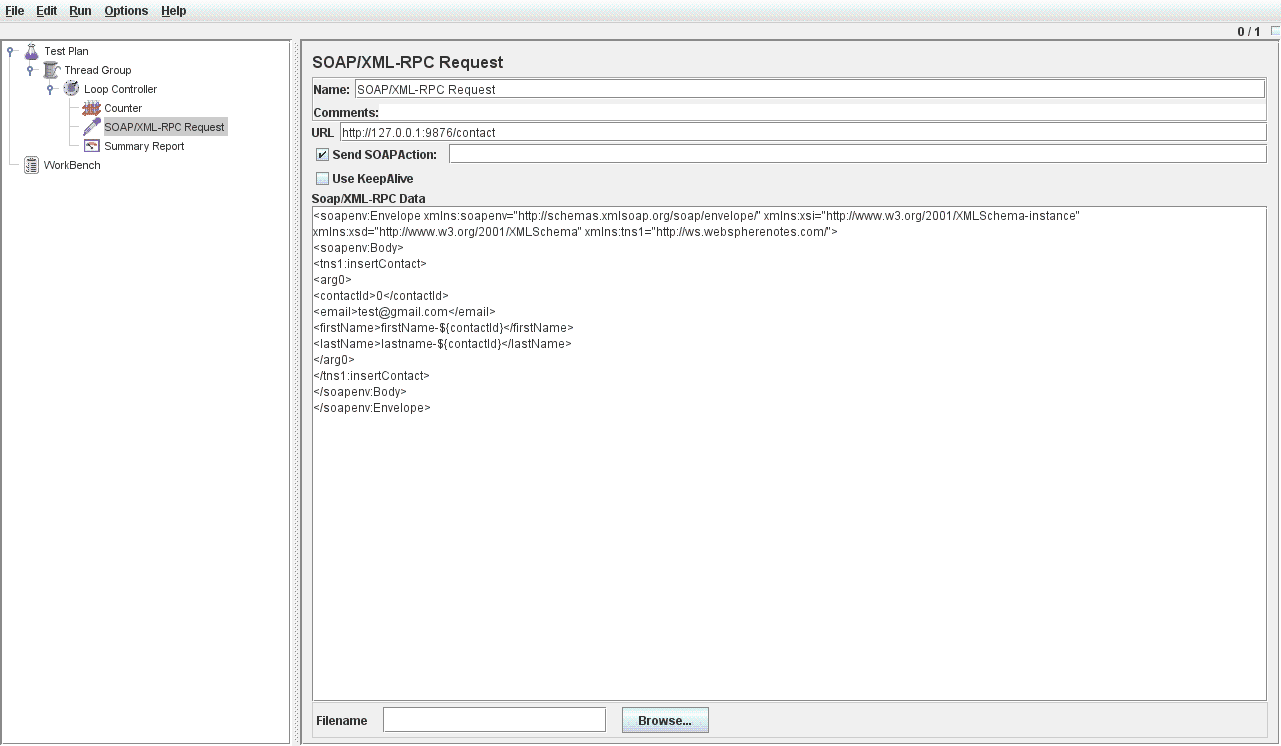
Task: Click the Thread Group beaker icon
Action: [51, 70]
